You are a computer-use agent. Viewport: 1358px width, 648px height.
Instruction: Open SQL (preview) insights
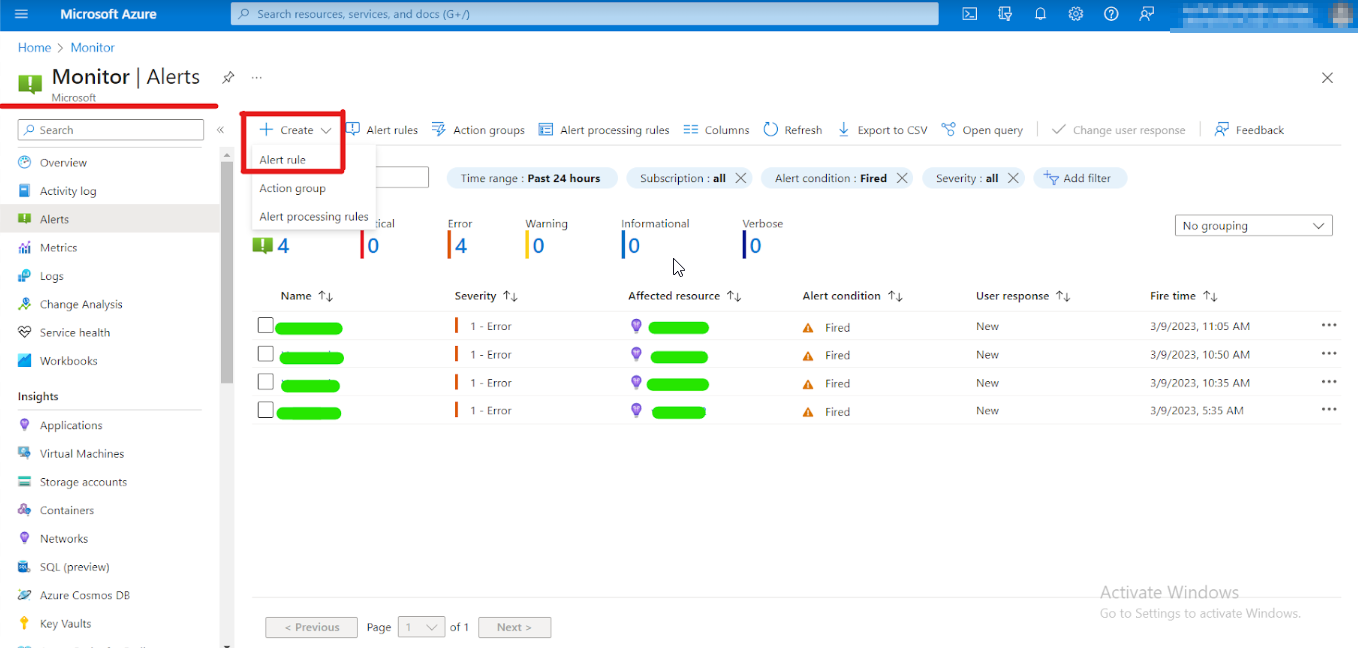click(x=75, y=566)
